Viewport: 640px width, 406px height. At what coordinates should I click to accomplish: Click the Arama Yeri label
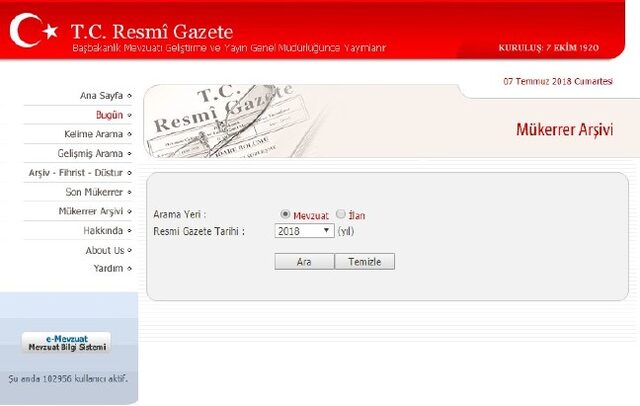click(x=180, y=214)
